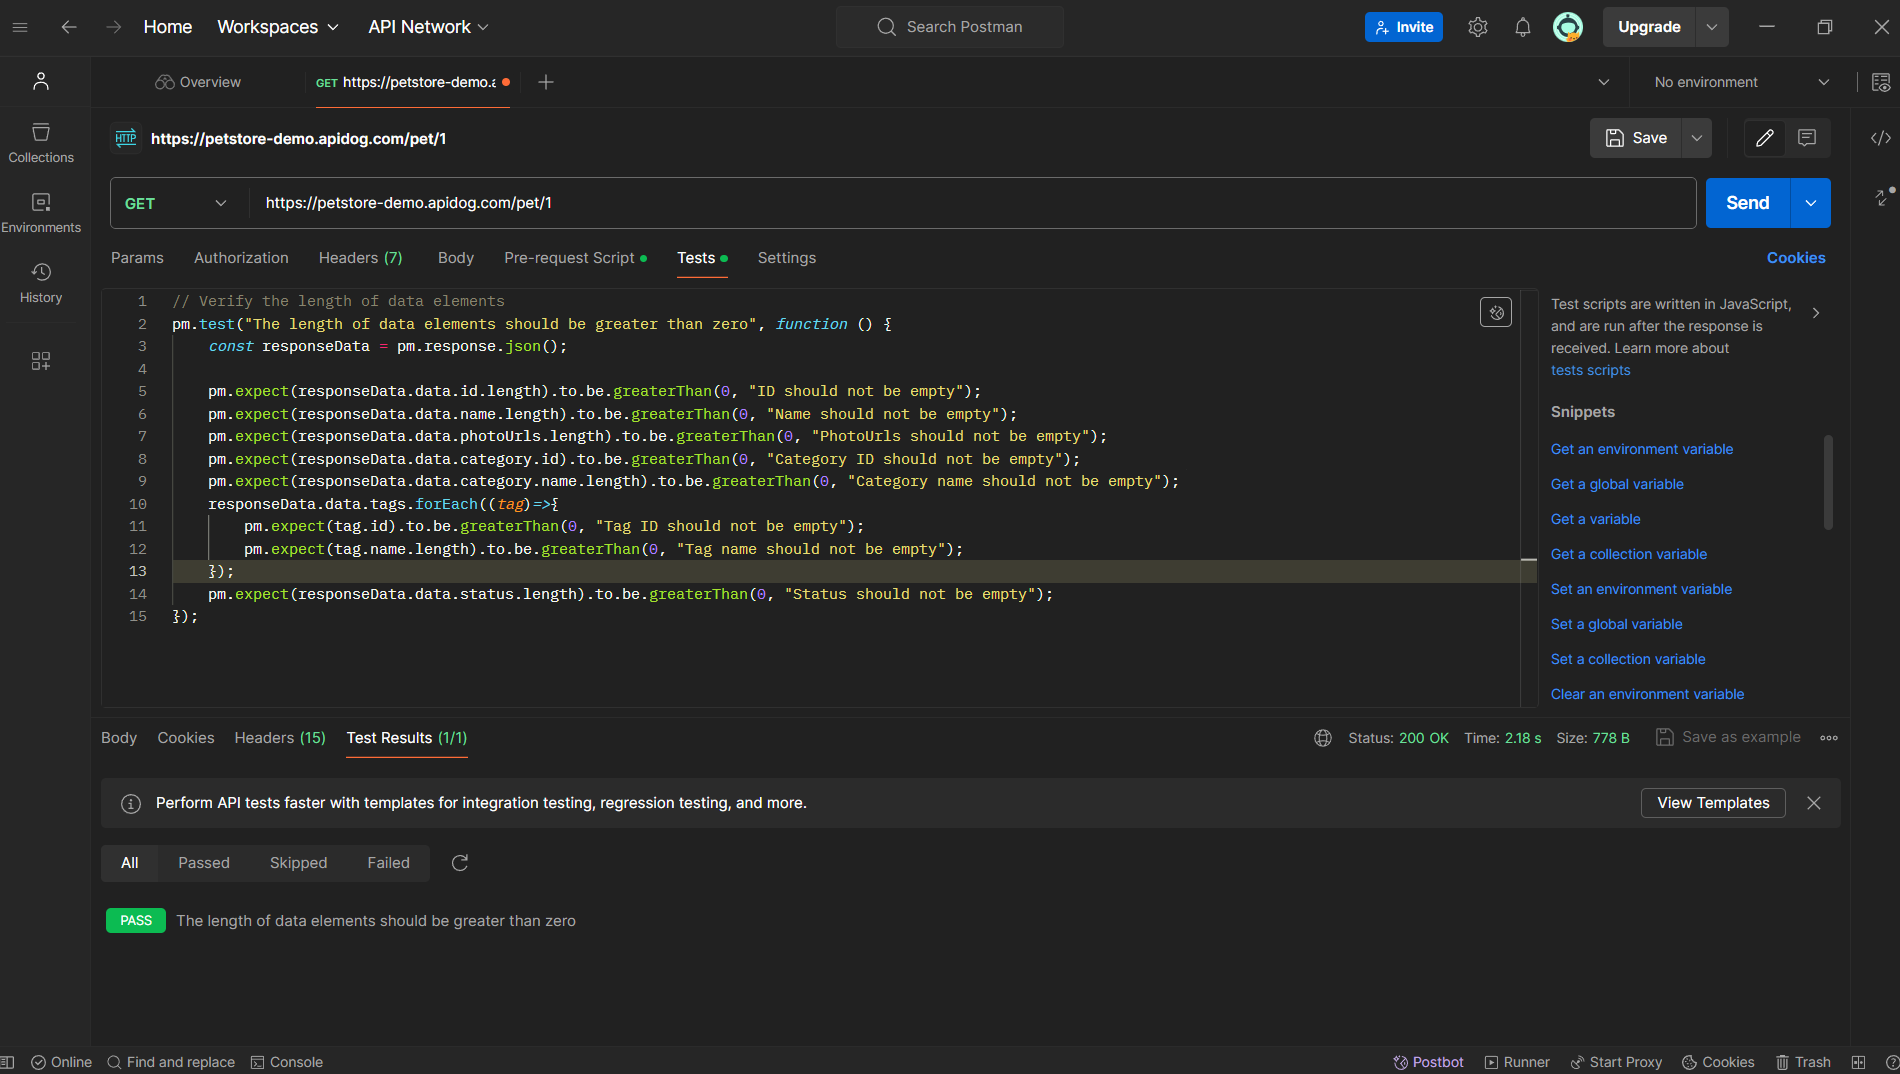Image resolution: width=1900 pixels, height=1074 pixels.
Task: Expand the Workspaces dropdown
Action: pos(278,27)
